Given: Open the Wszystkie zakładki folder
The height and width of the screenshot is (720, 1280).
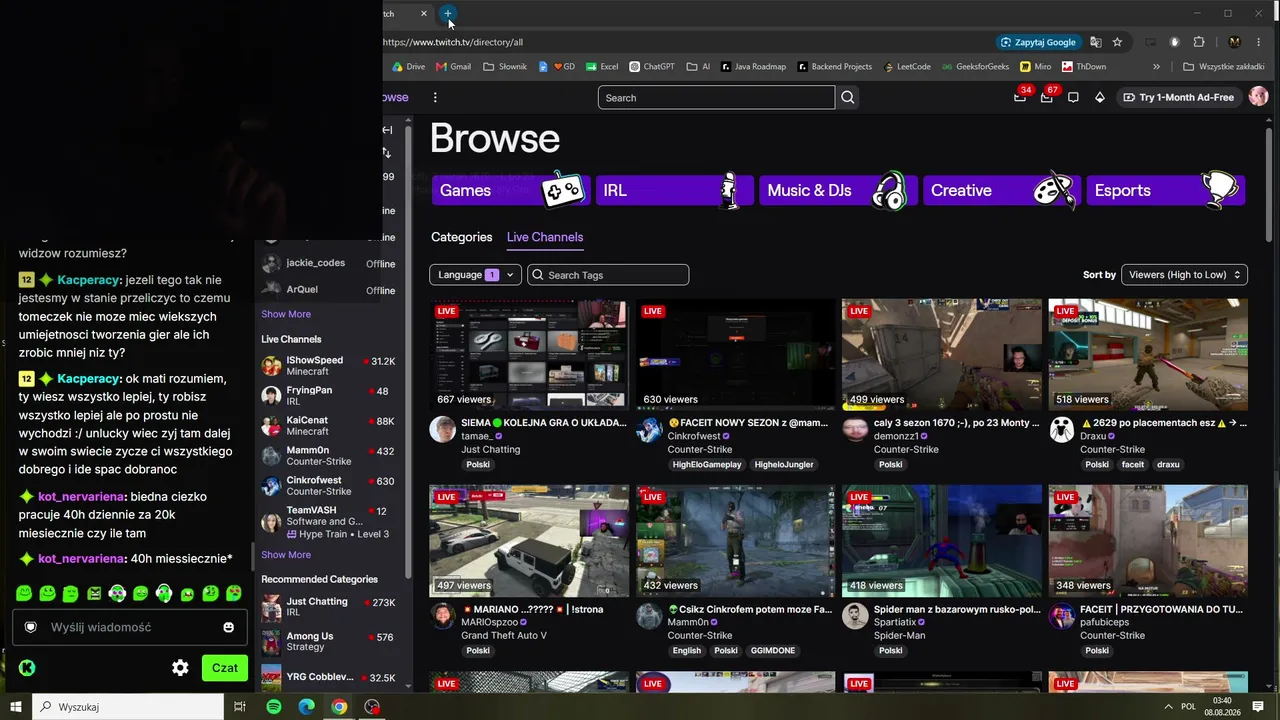Looking at the screenshot, I should pyautogui.click(x=1223, y=67).
